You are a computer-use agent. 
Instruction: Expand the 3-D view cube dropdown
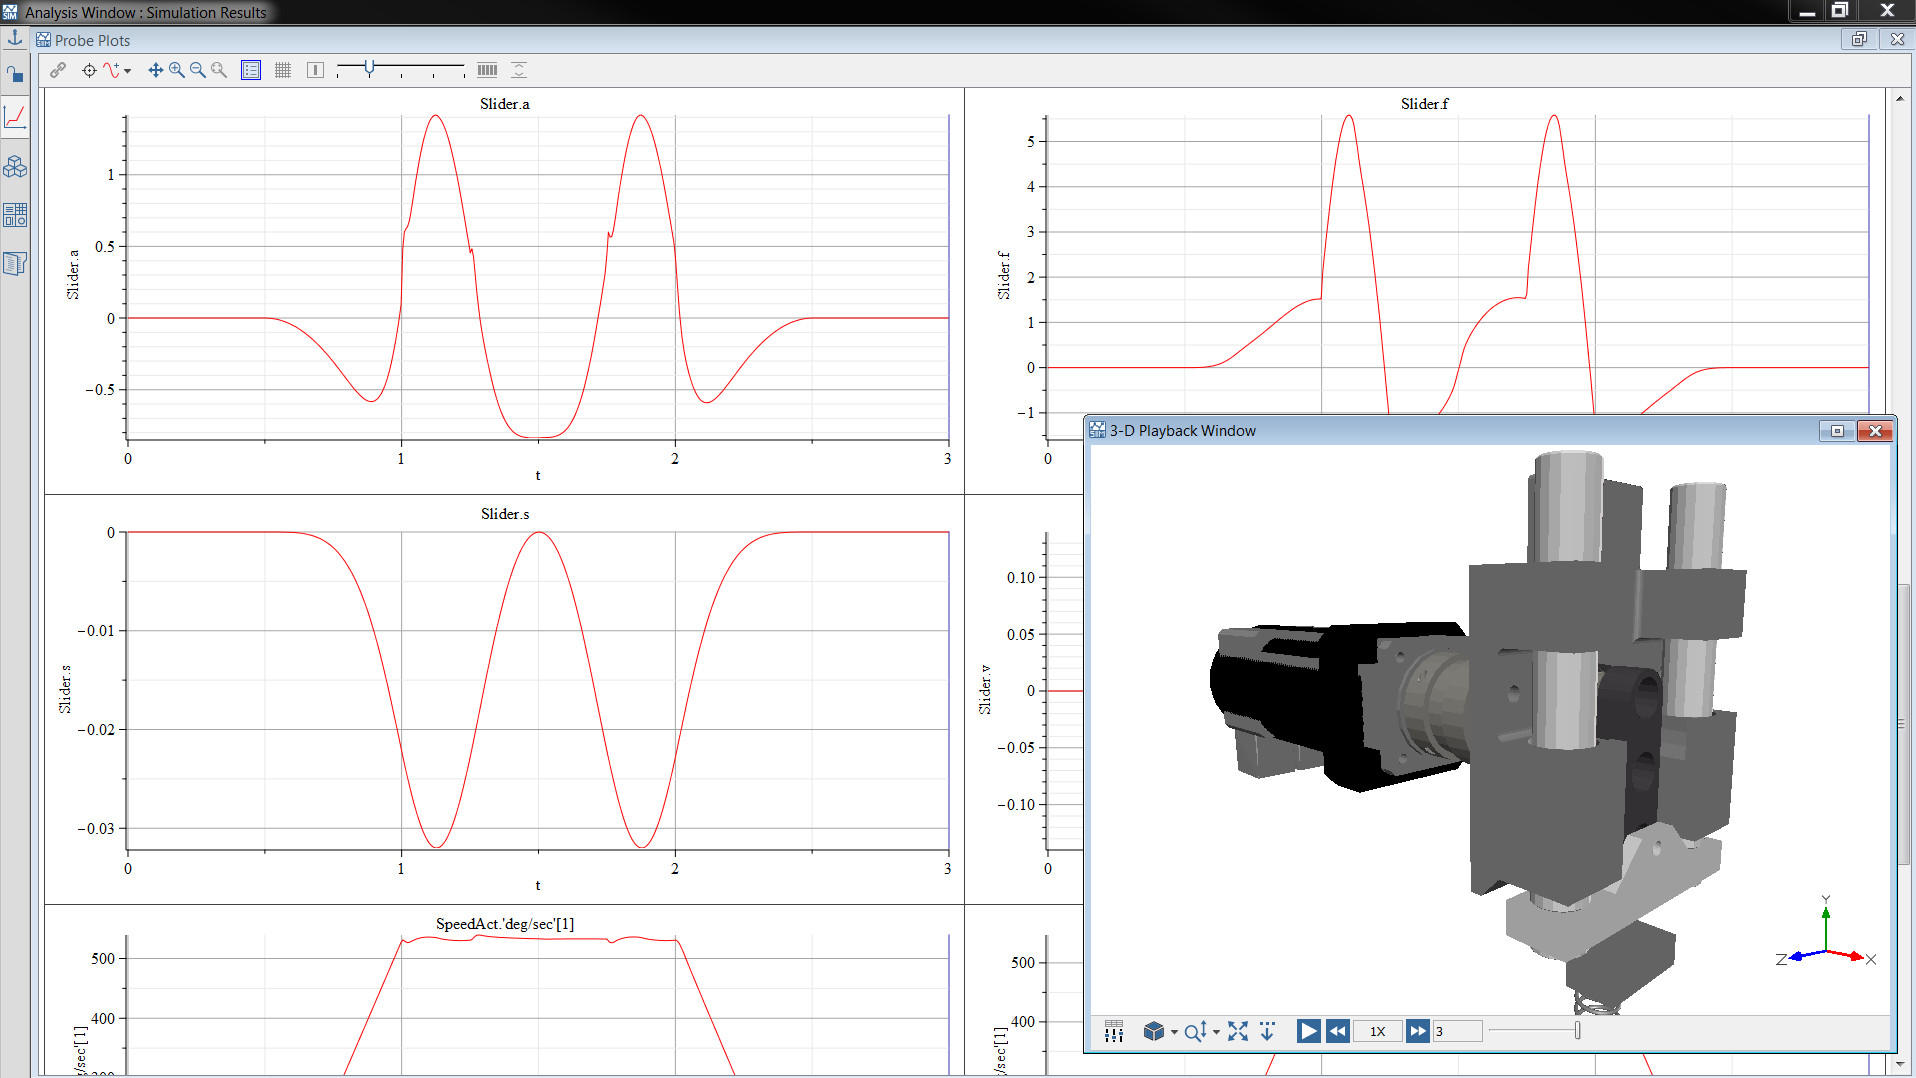coord(1174,1032)
